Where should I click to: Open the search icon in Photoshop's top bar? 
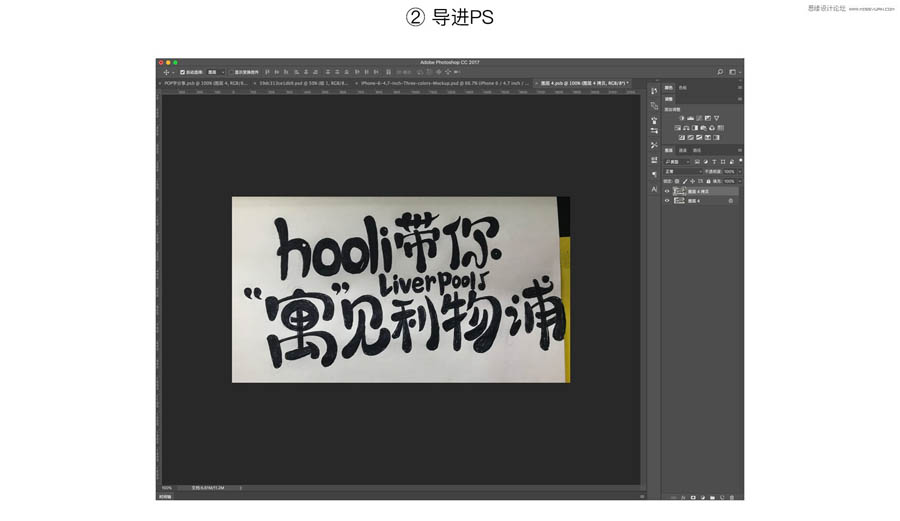pos(720,72)
